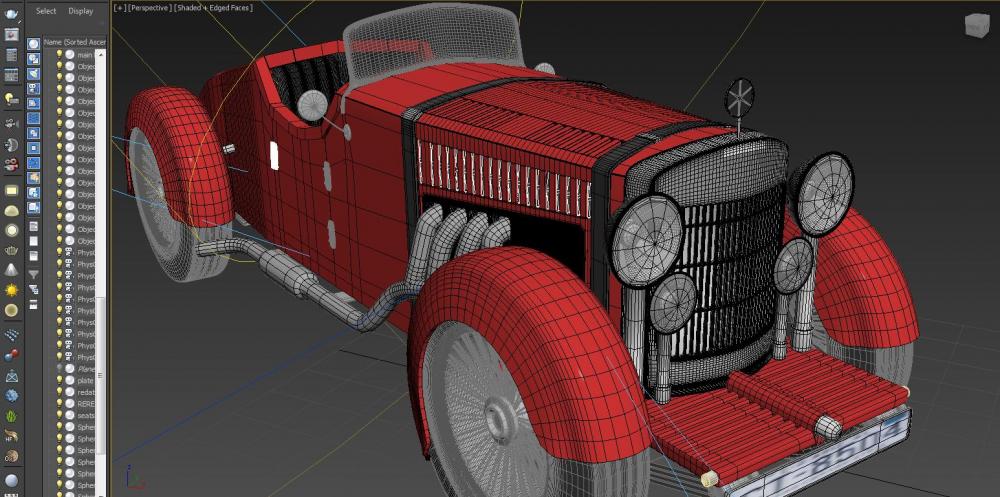Screen dimensions: 1000x497
Task: Hide the 'seats' object using its bulb
Action: [59, 415]
